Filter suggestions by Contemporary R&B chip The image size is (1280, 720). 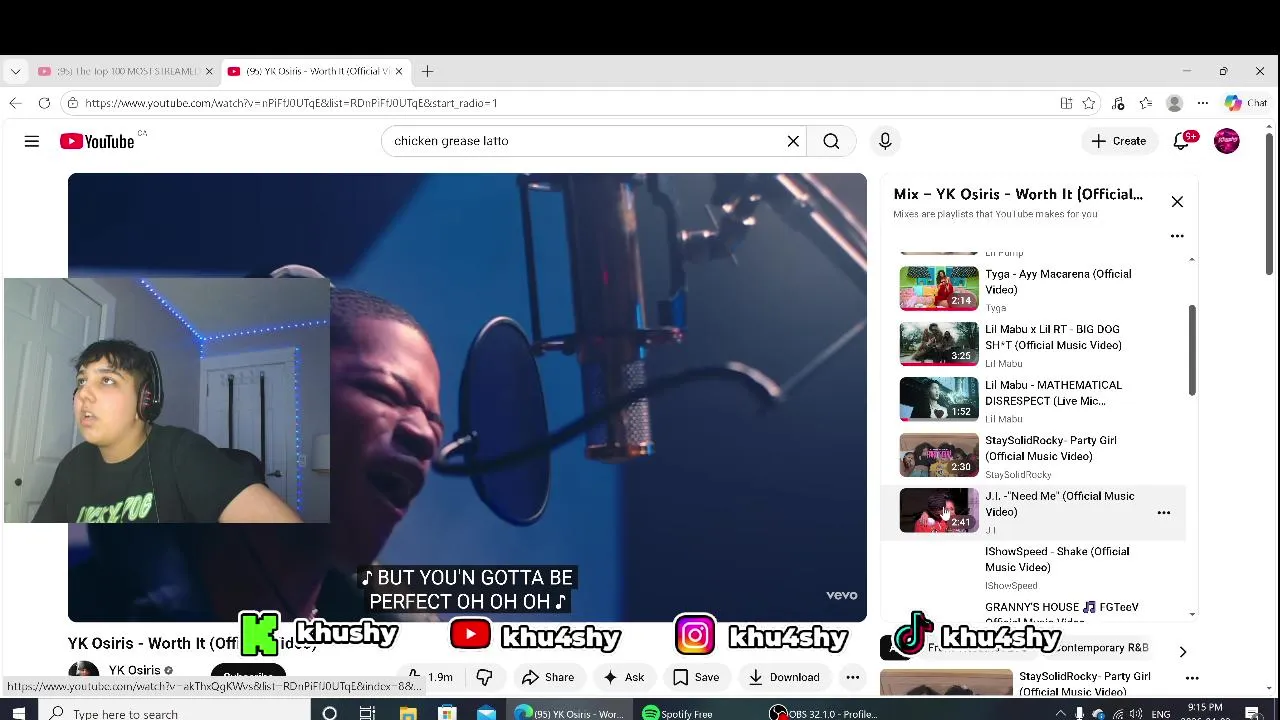(x=1101, y=648)
